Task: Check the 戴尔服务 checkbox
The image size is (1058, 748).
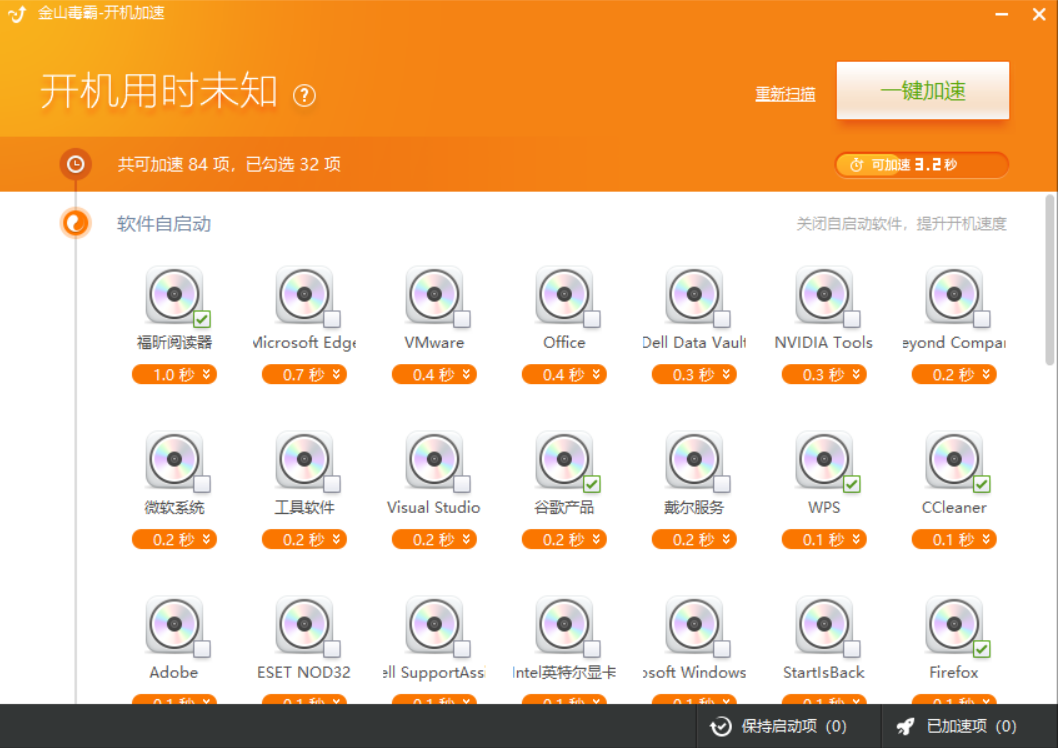Action: coord(722,484)
